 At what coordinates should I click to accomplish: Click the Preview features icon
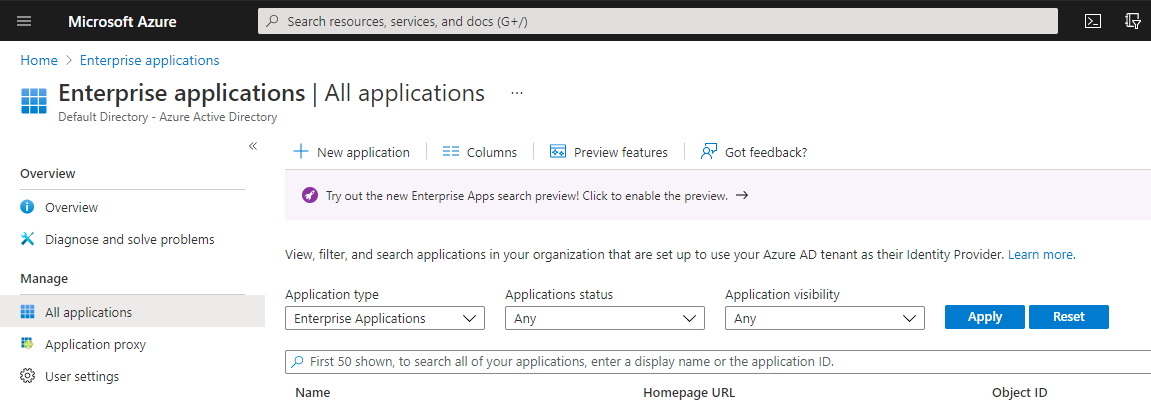(558, 152)
